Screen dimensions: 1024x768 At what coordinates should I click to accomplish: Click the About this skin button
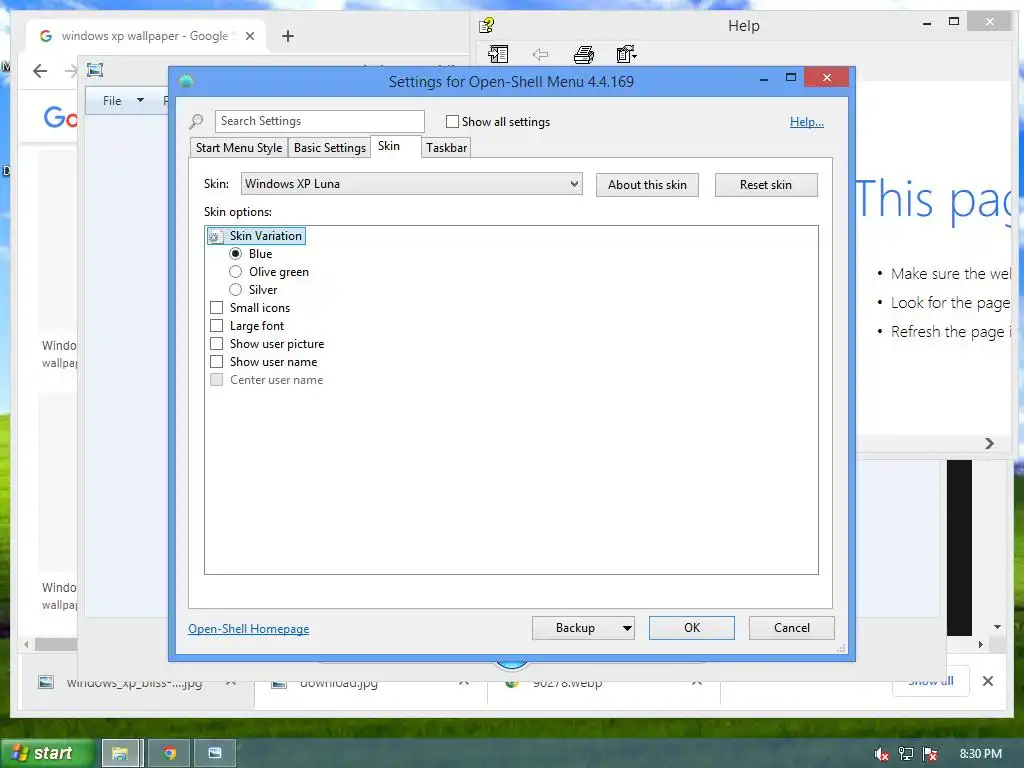[647, 185]
